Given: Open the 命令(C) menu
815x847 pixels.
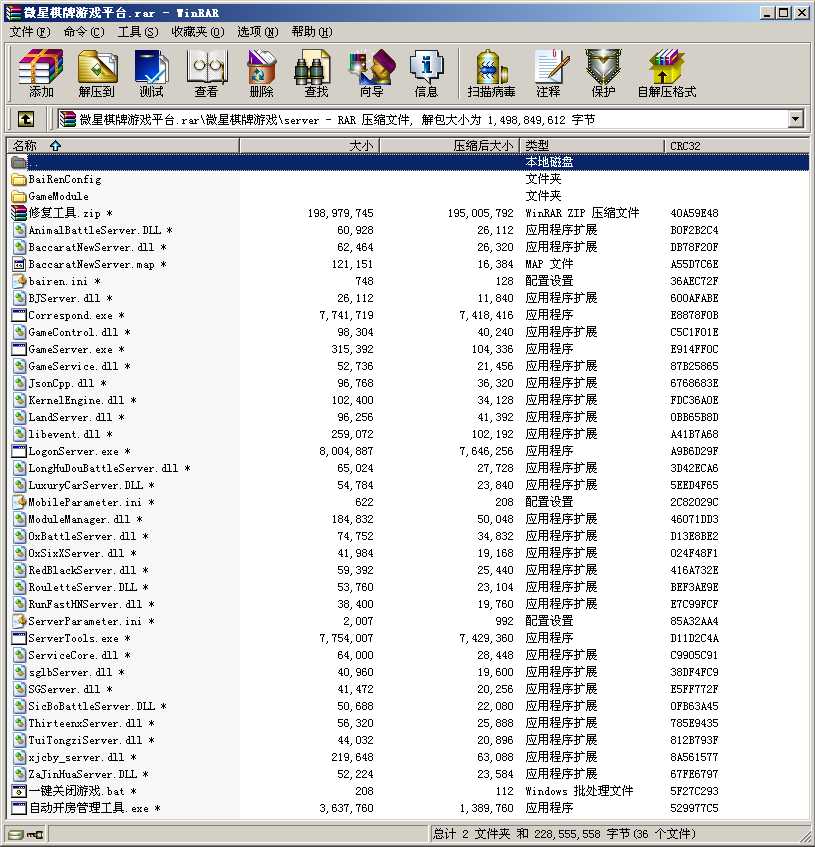Looking at the screenshot, I should (x=84, y=32).
